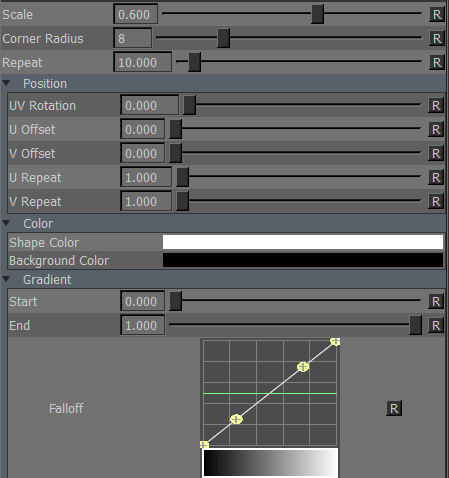Reset U Offset to default
This screenshot has height=478, width=449.
point(436,130)
